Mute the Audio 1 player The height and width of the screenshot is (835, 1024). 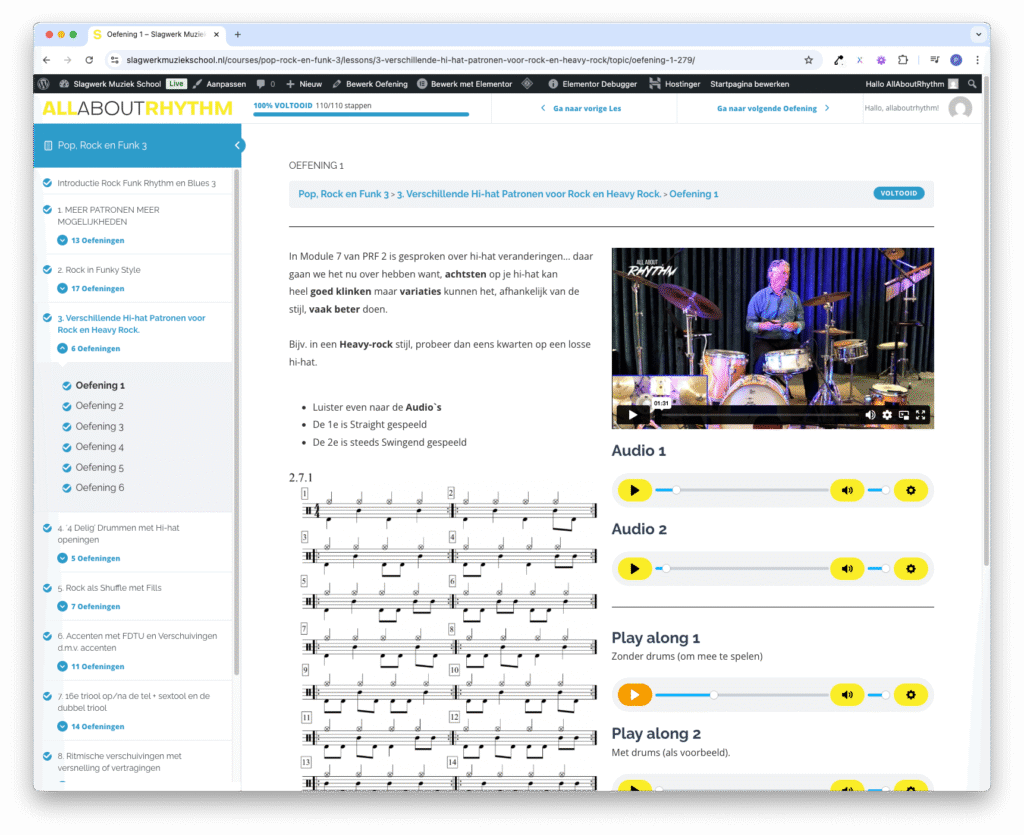tap(847, 490)
